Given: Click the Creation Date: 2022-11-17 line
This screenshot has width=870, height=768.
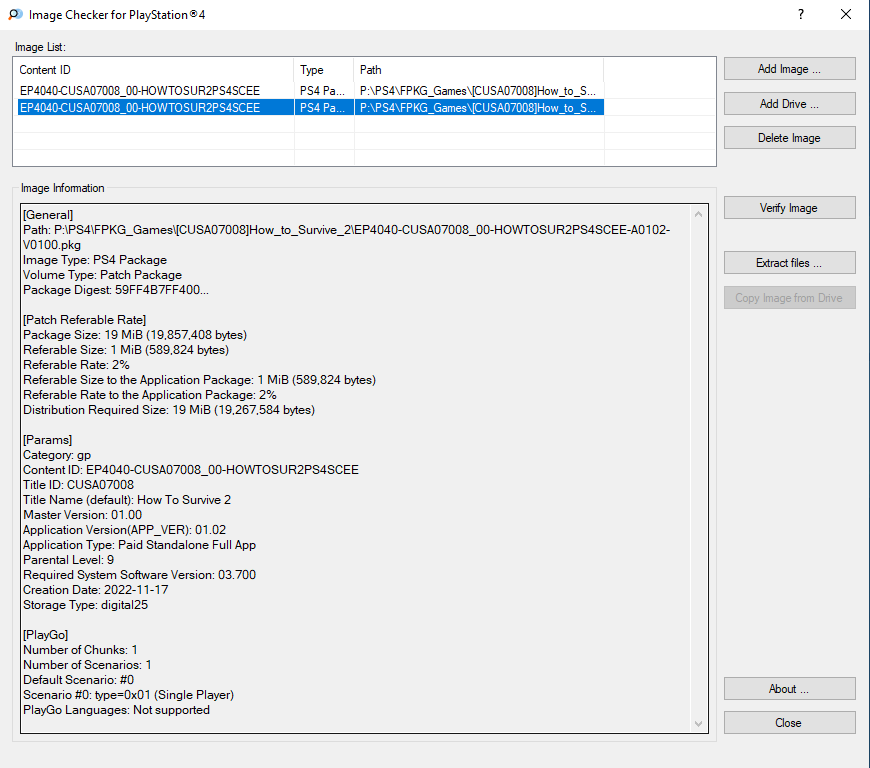Looking at the screenshot, I should coord(96,589).
